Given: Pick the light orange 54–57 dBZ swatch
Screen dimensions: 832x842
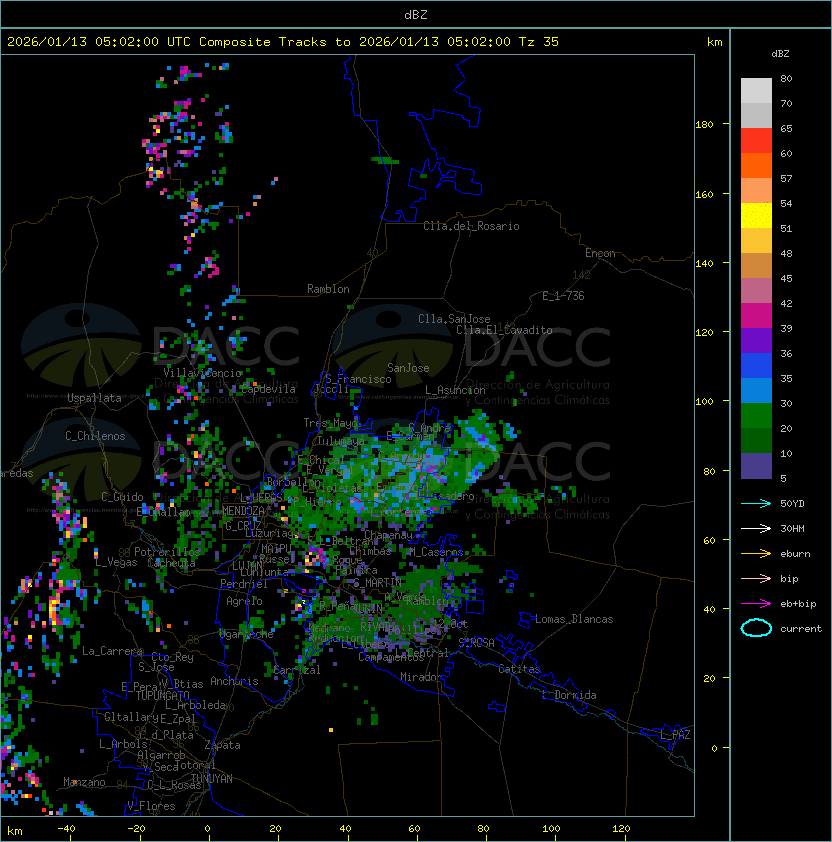Looking at the screenshot, I should point(756,191).
